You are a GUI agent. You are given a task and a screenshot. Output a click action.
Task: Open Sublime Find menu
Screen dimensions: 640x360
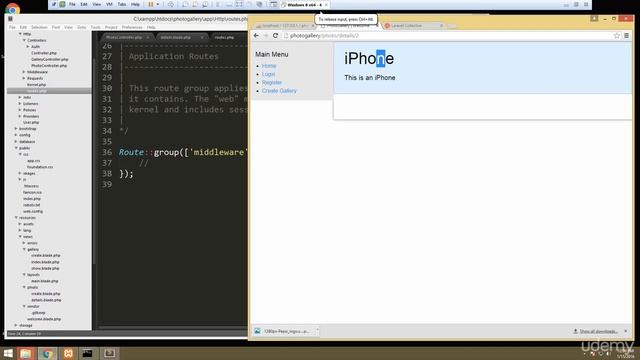(x=56, y=27)
